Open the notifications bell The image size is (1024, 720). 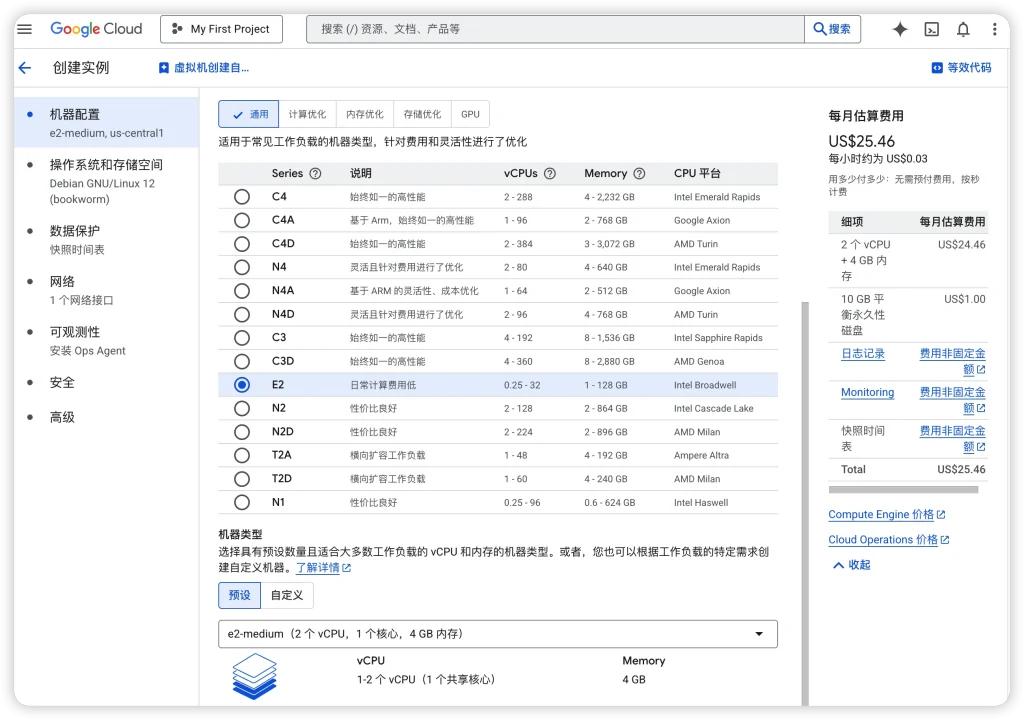point(963,29)
